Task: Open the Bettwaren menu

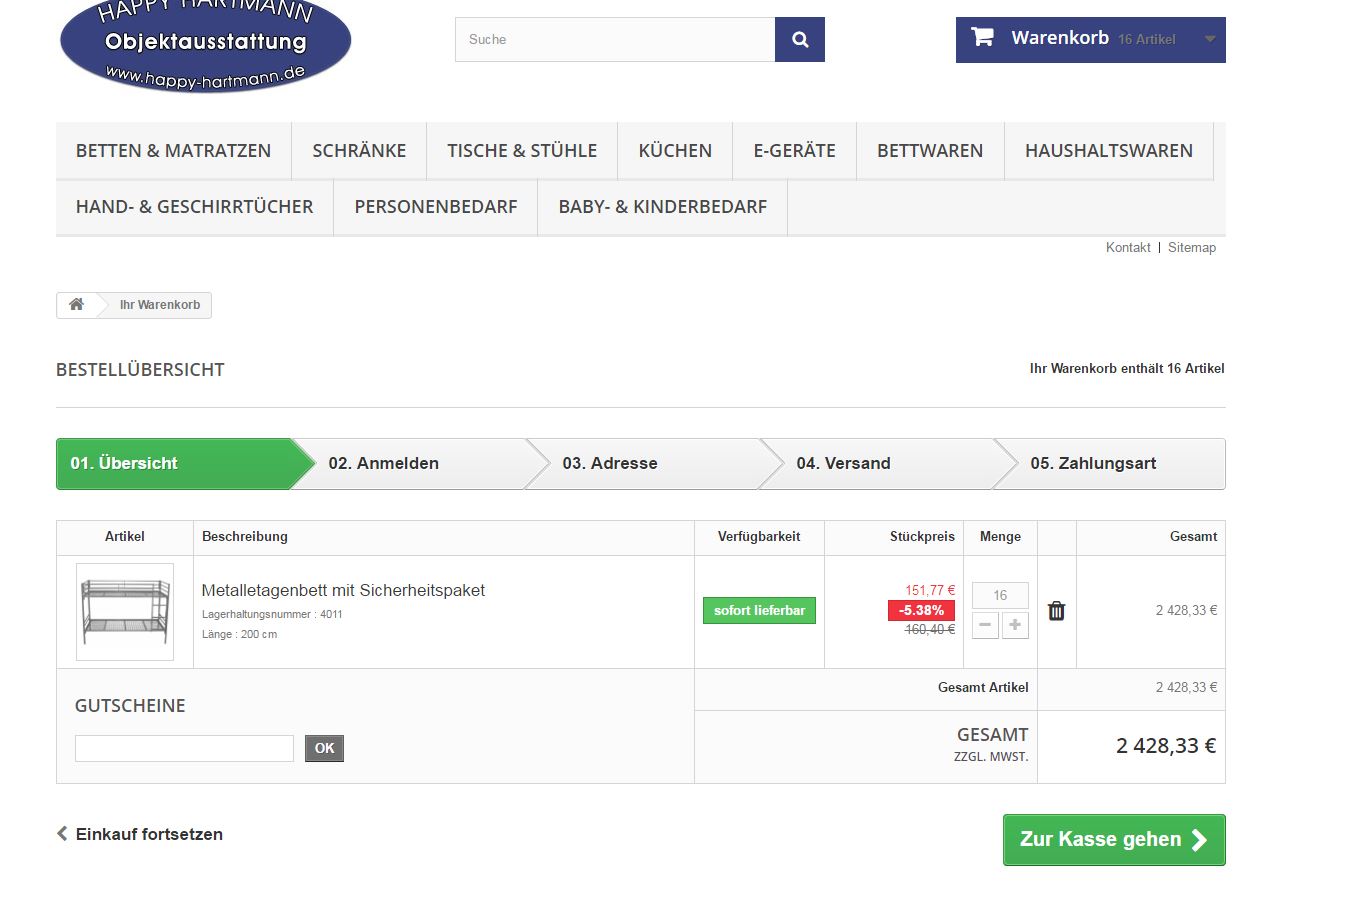Action: tap(930, 151)
